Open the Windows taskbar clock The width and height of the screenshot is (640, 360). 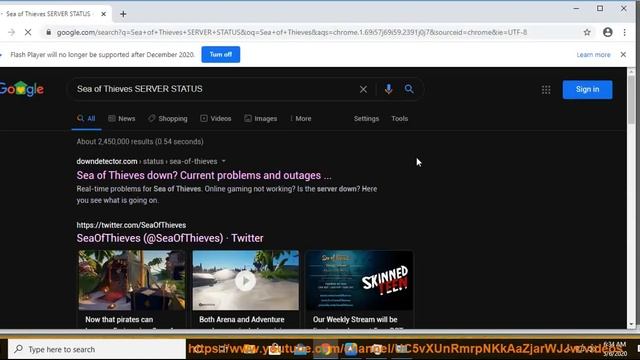615,349
